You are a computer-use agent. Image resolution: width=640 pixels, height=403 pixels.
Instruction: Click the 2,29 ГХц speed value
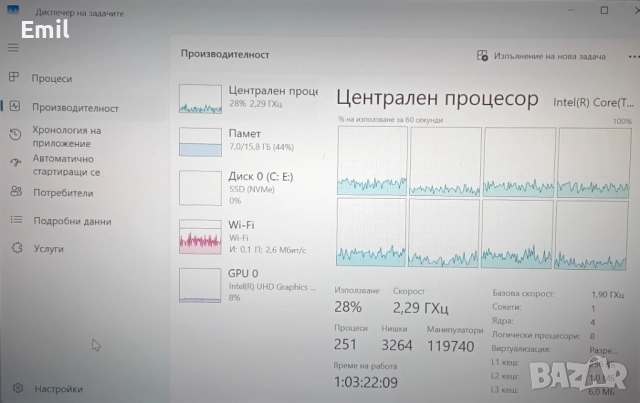420,307
